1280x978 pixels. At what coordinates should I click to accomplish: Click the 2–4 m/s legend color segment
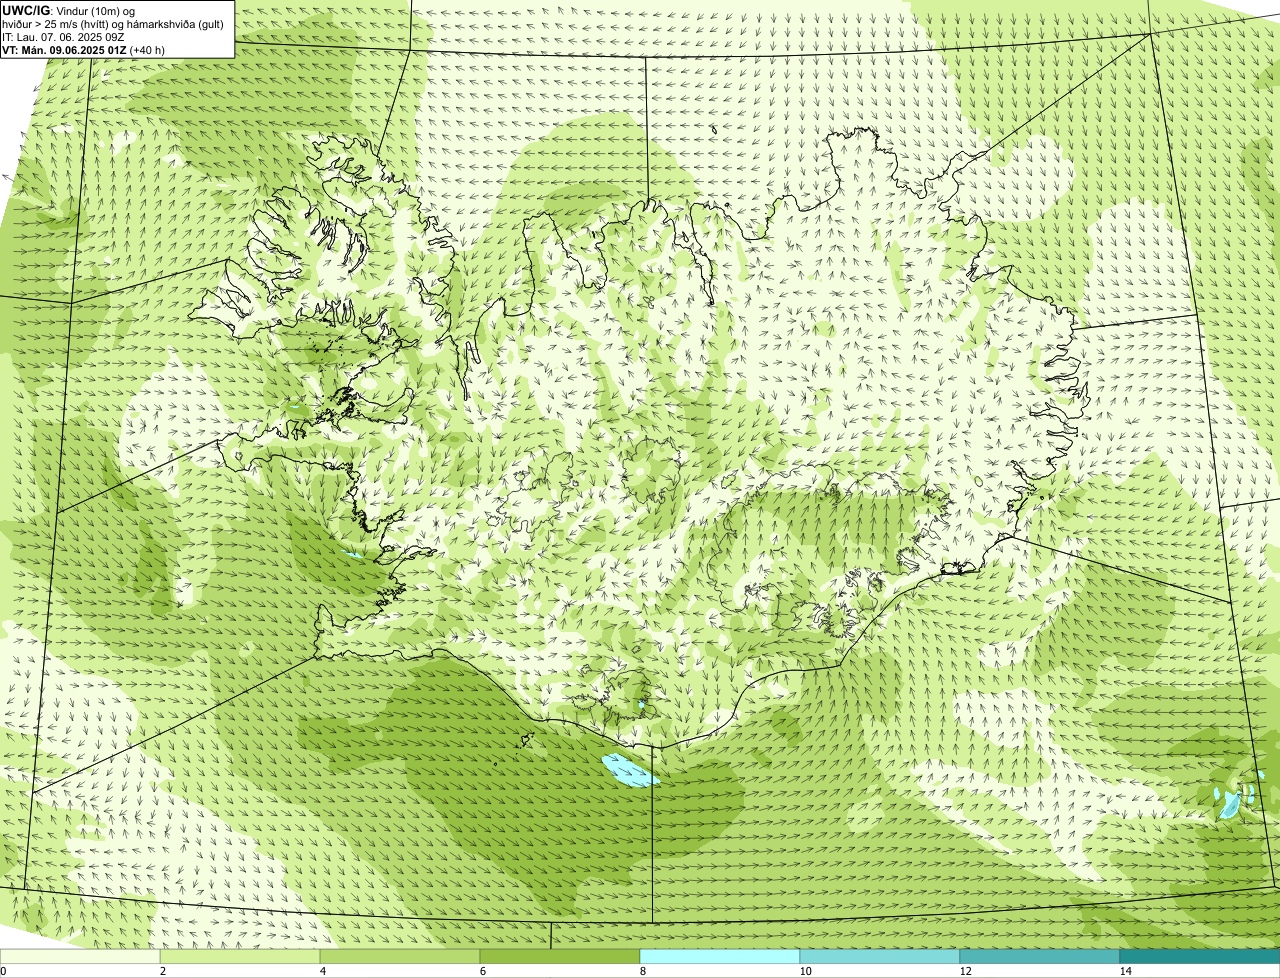240,956
